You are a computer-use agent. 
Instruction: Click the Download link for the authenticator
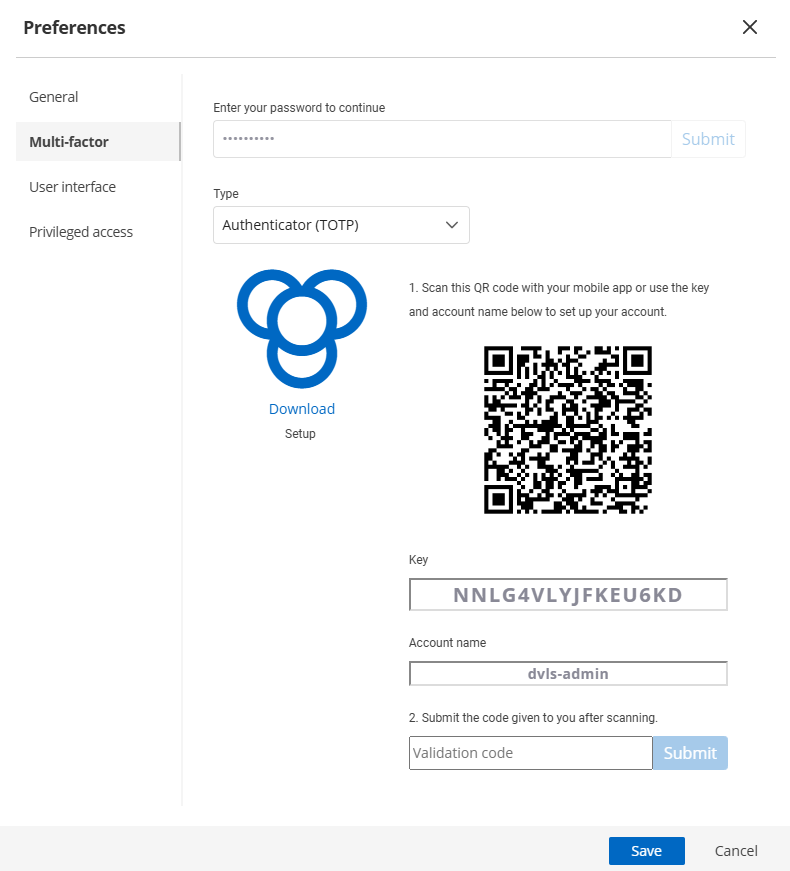(x=301, y=409)
